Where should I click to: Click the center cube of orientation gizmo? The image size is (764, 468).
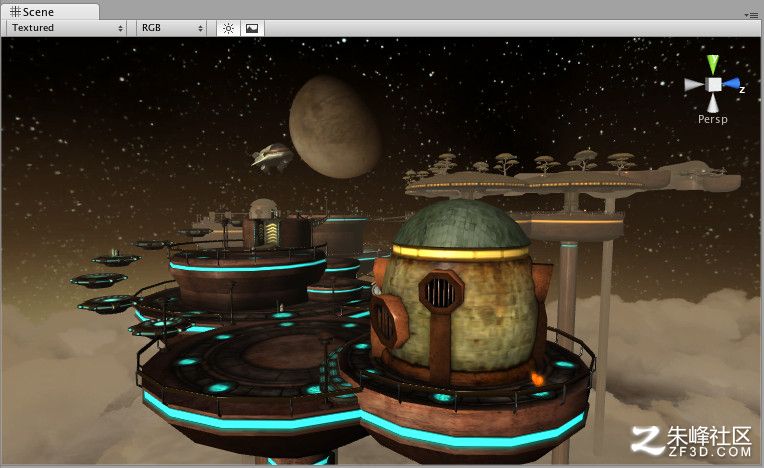pos(714,84)
